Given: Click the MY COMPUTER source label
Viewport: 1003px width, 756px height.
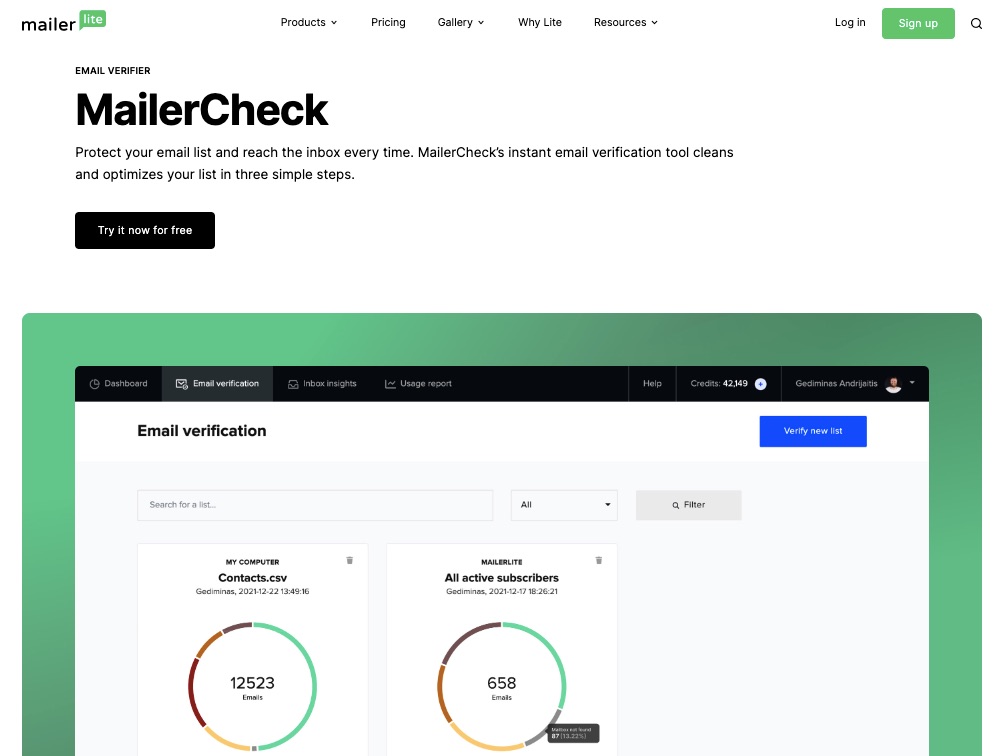Looking at the screenshot, I should [253, 562].
